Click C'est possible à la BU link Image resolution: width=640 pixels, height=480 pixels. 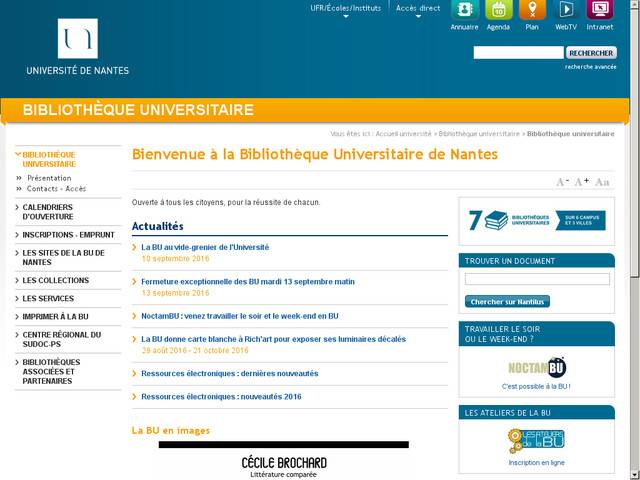pyautogui.click(x=536, y=387)
